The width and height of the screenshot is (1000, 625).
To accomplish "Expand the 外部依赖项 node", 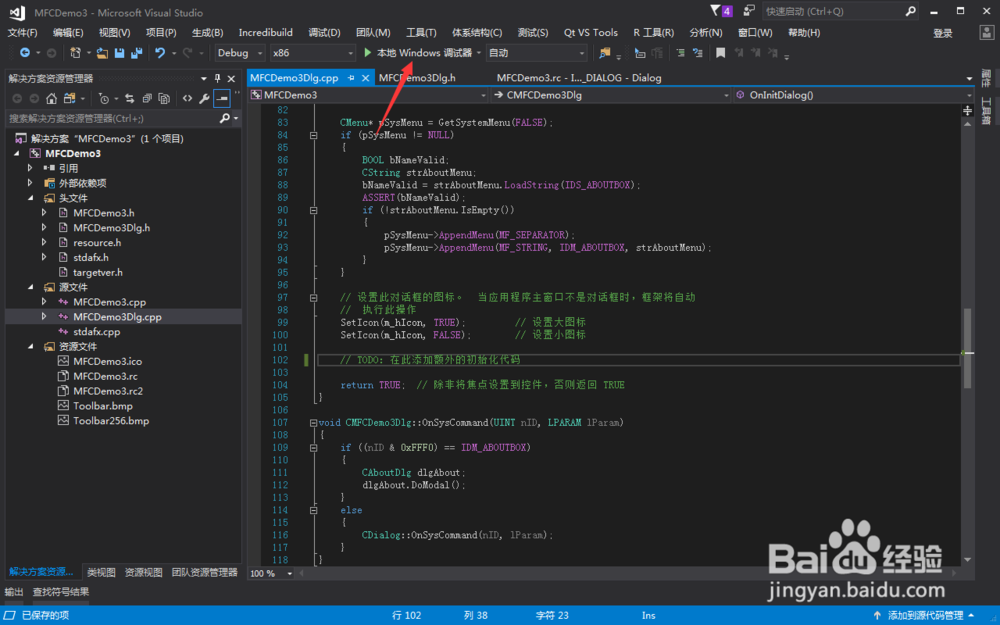I will pos(30,183).
